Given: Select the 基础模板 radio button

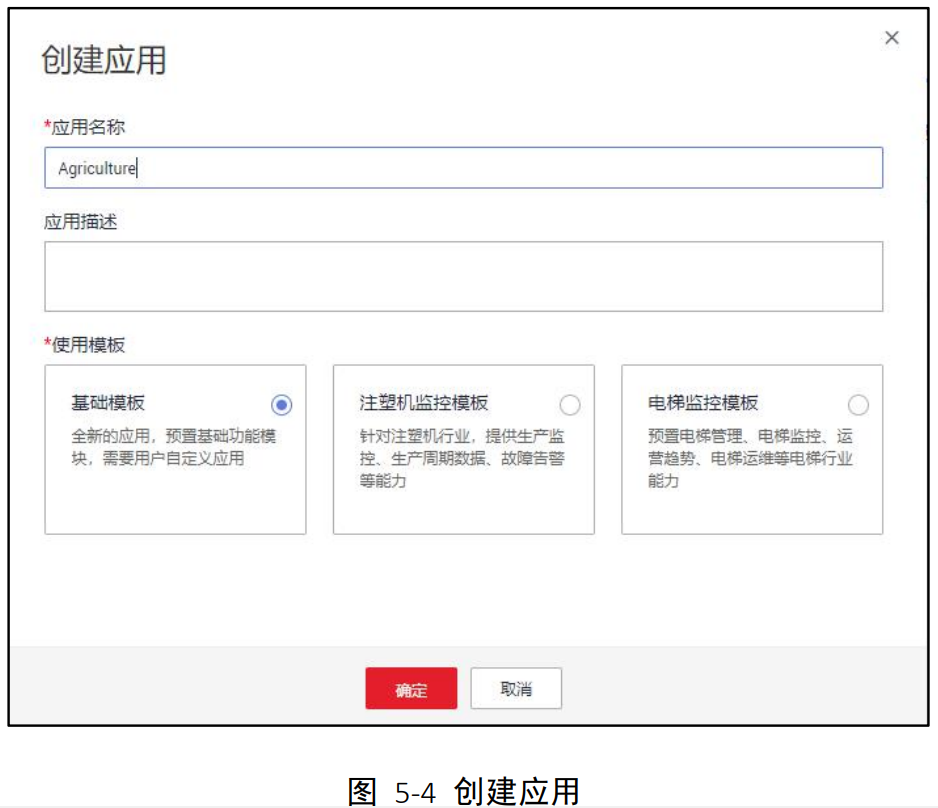Looking at the screenshot, I should 281,405.
